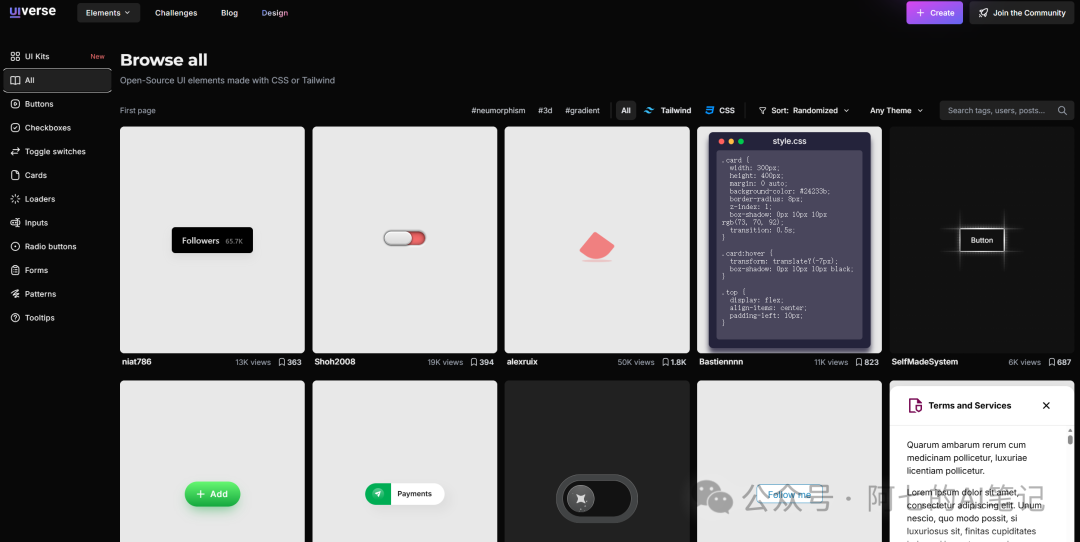This screenshot has width=1080, height=542.
Task: Open Toggle switches category
Action: point(57,152)
